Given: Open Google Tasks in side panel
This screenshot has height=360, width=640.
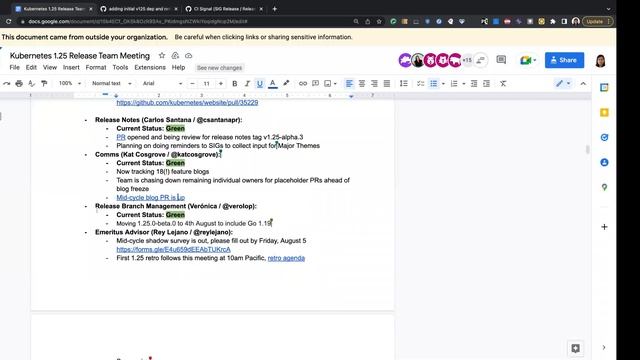Looking at the screenshot, I should click(x=604, y=137).
